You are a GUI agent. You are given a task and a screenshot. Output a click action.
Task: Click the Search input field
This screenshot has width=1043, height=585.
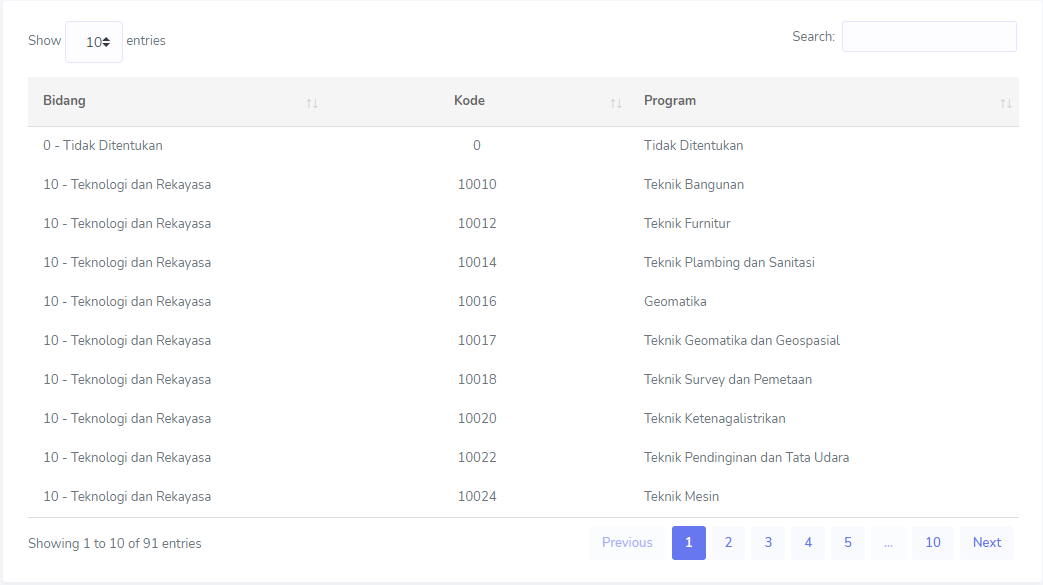[928, 36]
